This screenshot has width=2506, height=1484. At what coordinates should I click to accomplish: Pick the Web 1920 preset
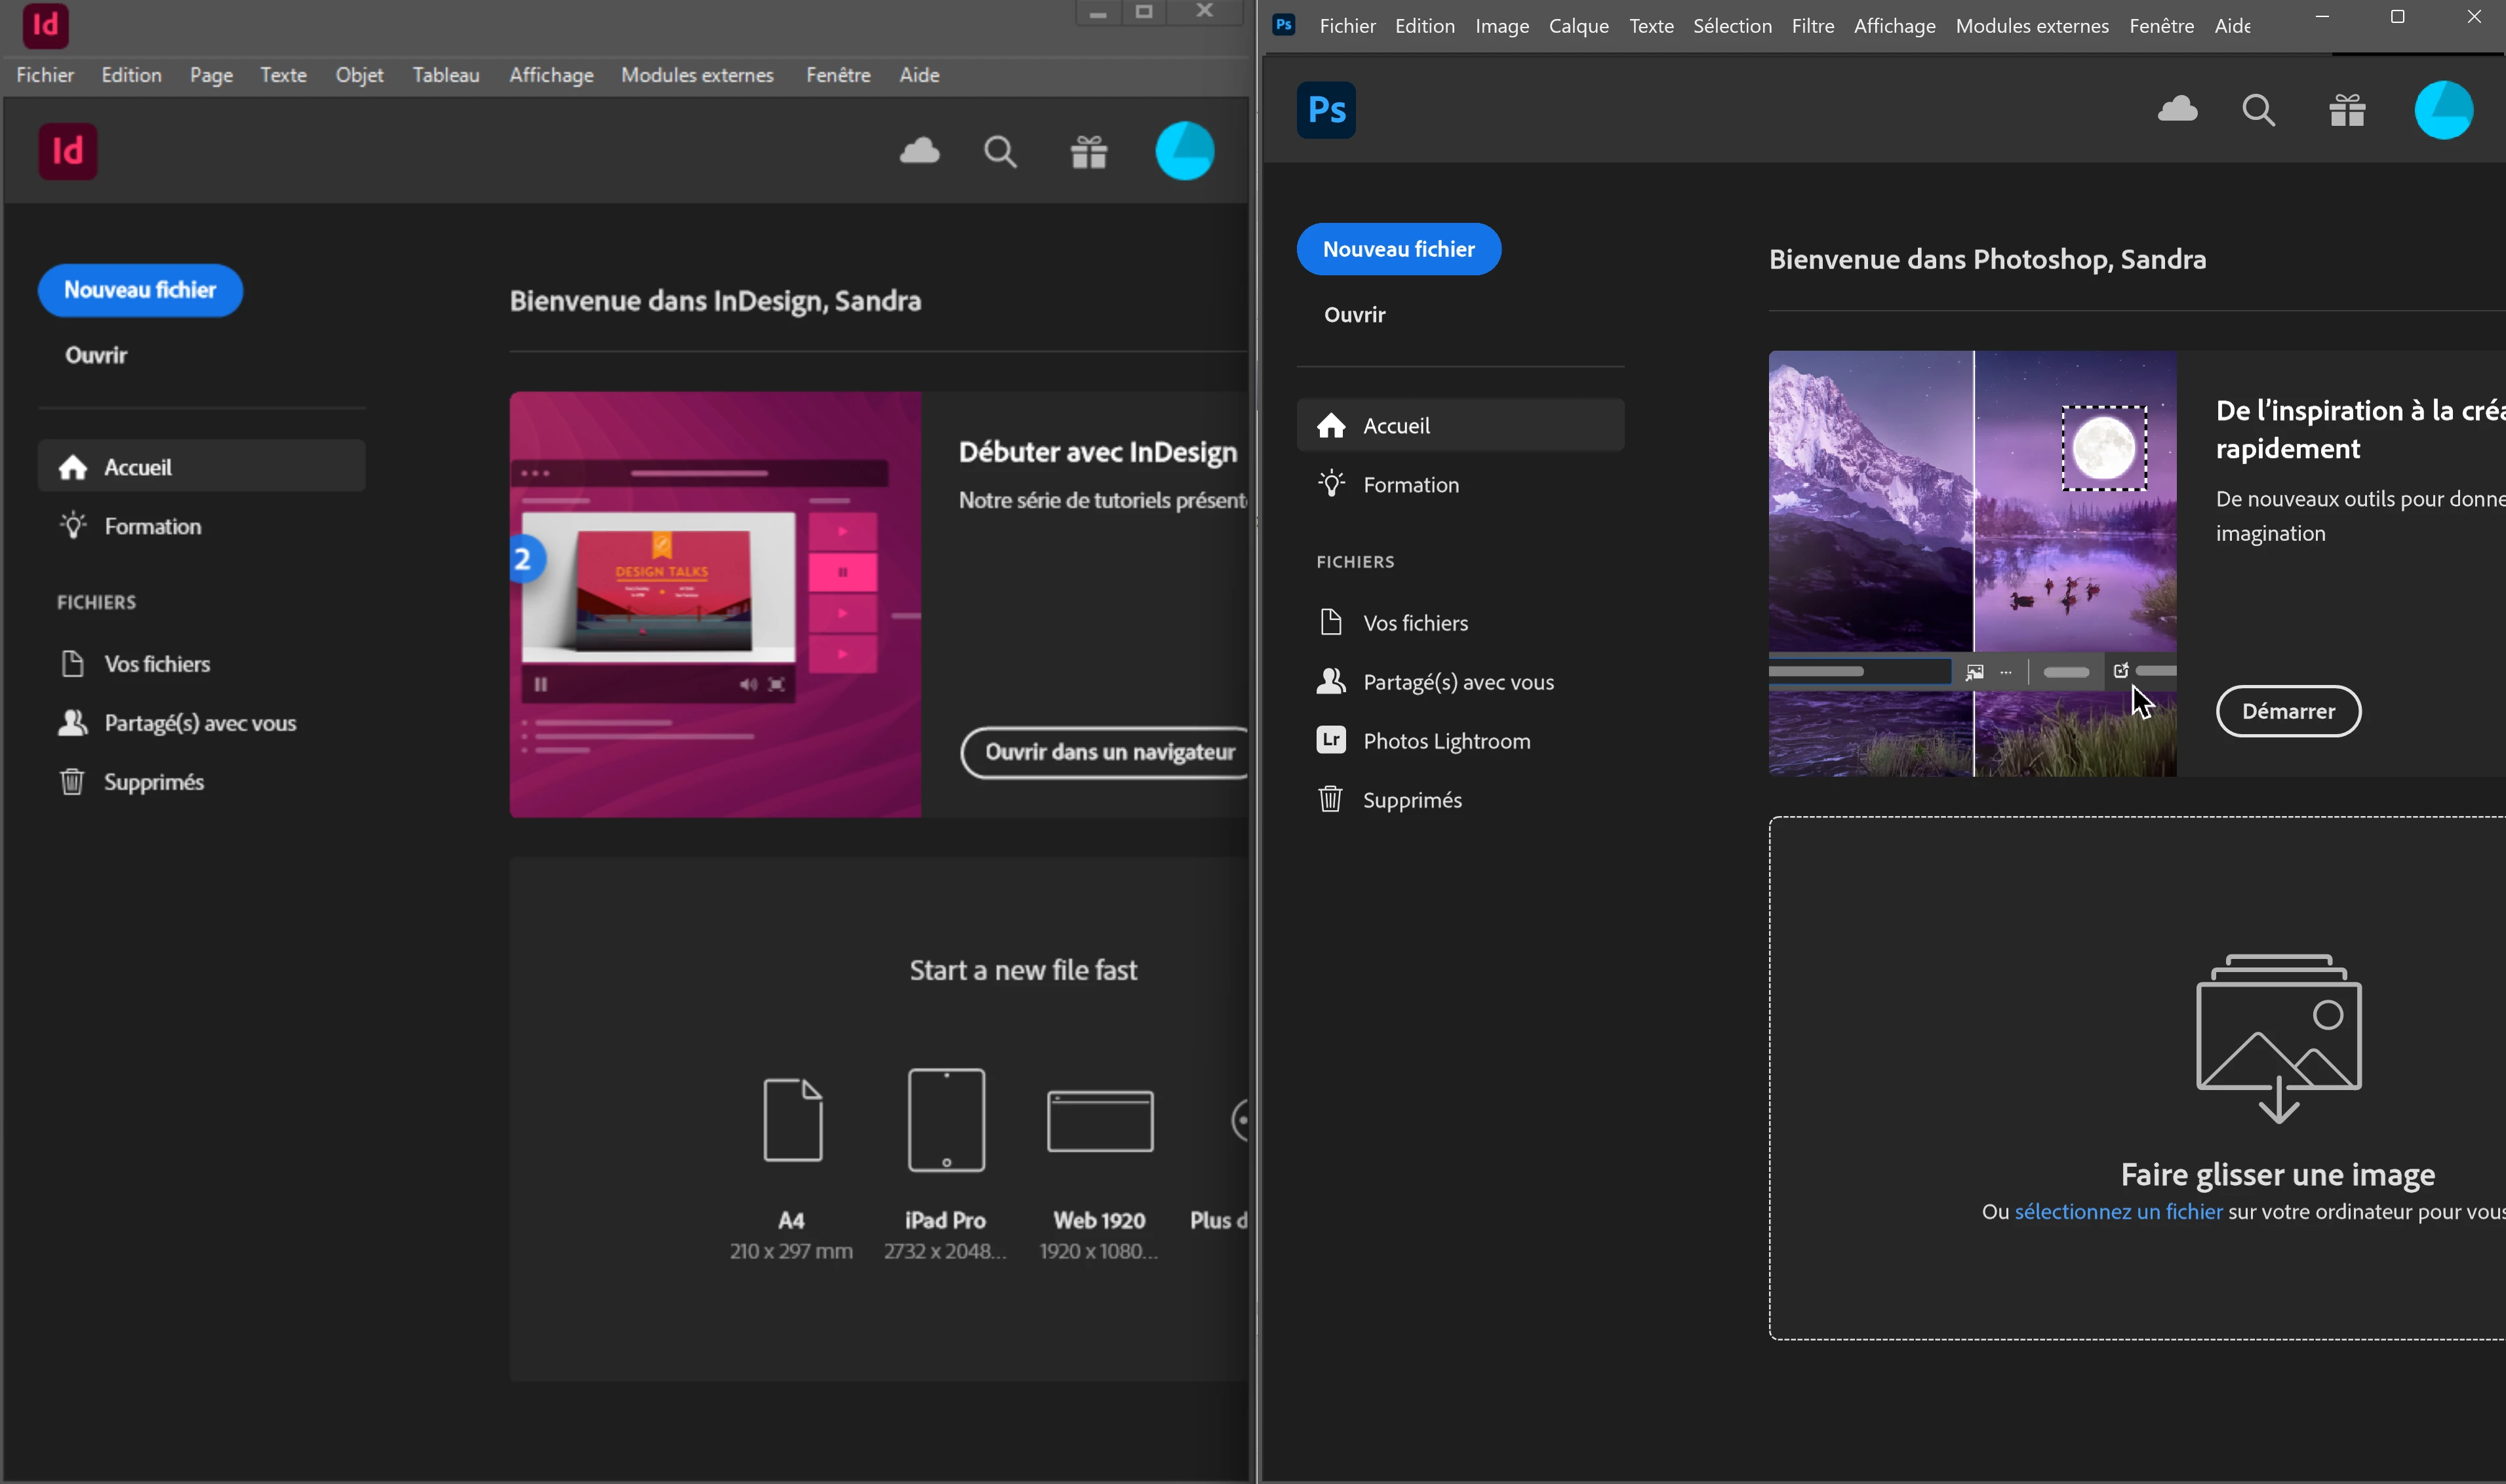pos(1099,1120)
